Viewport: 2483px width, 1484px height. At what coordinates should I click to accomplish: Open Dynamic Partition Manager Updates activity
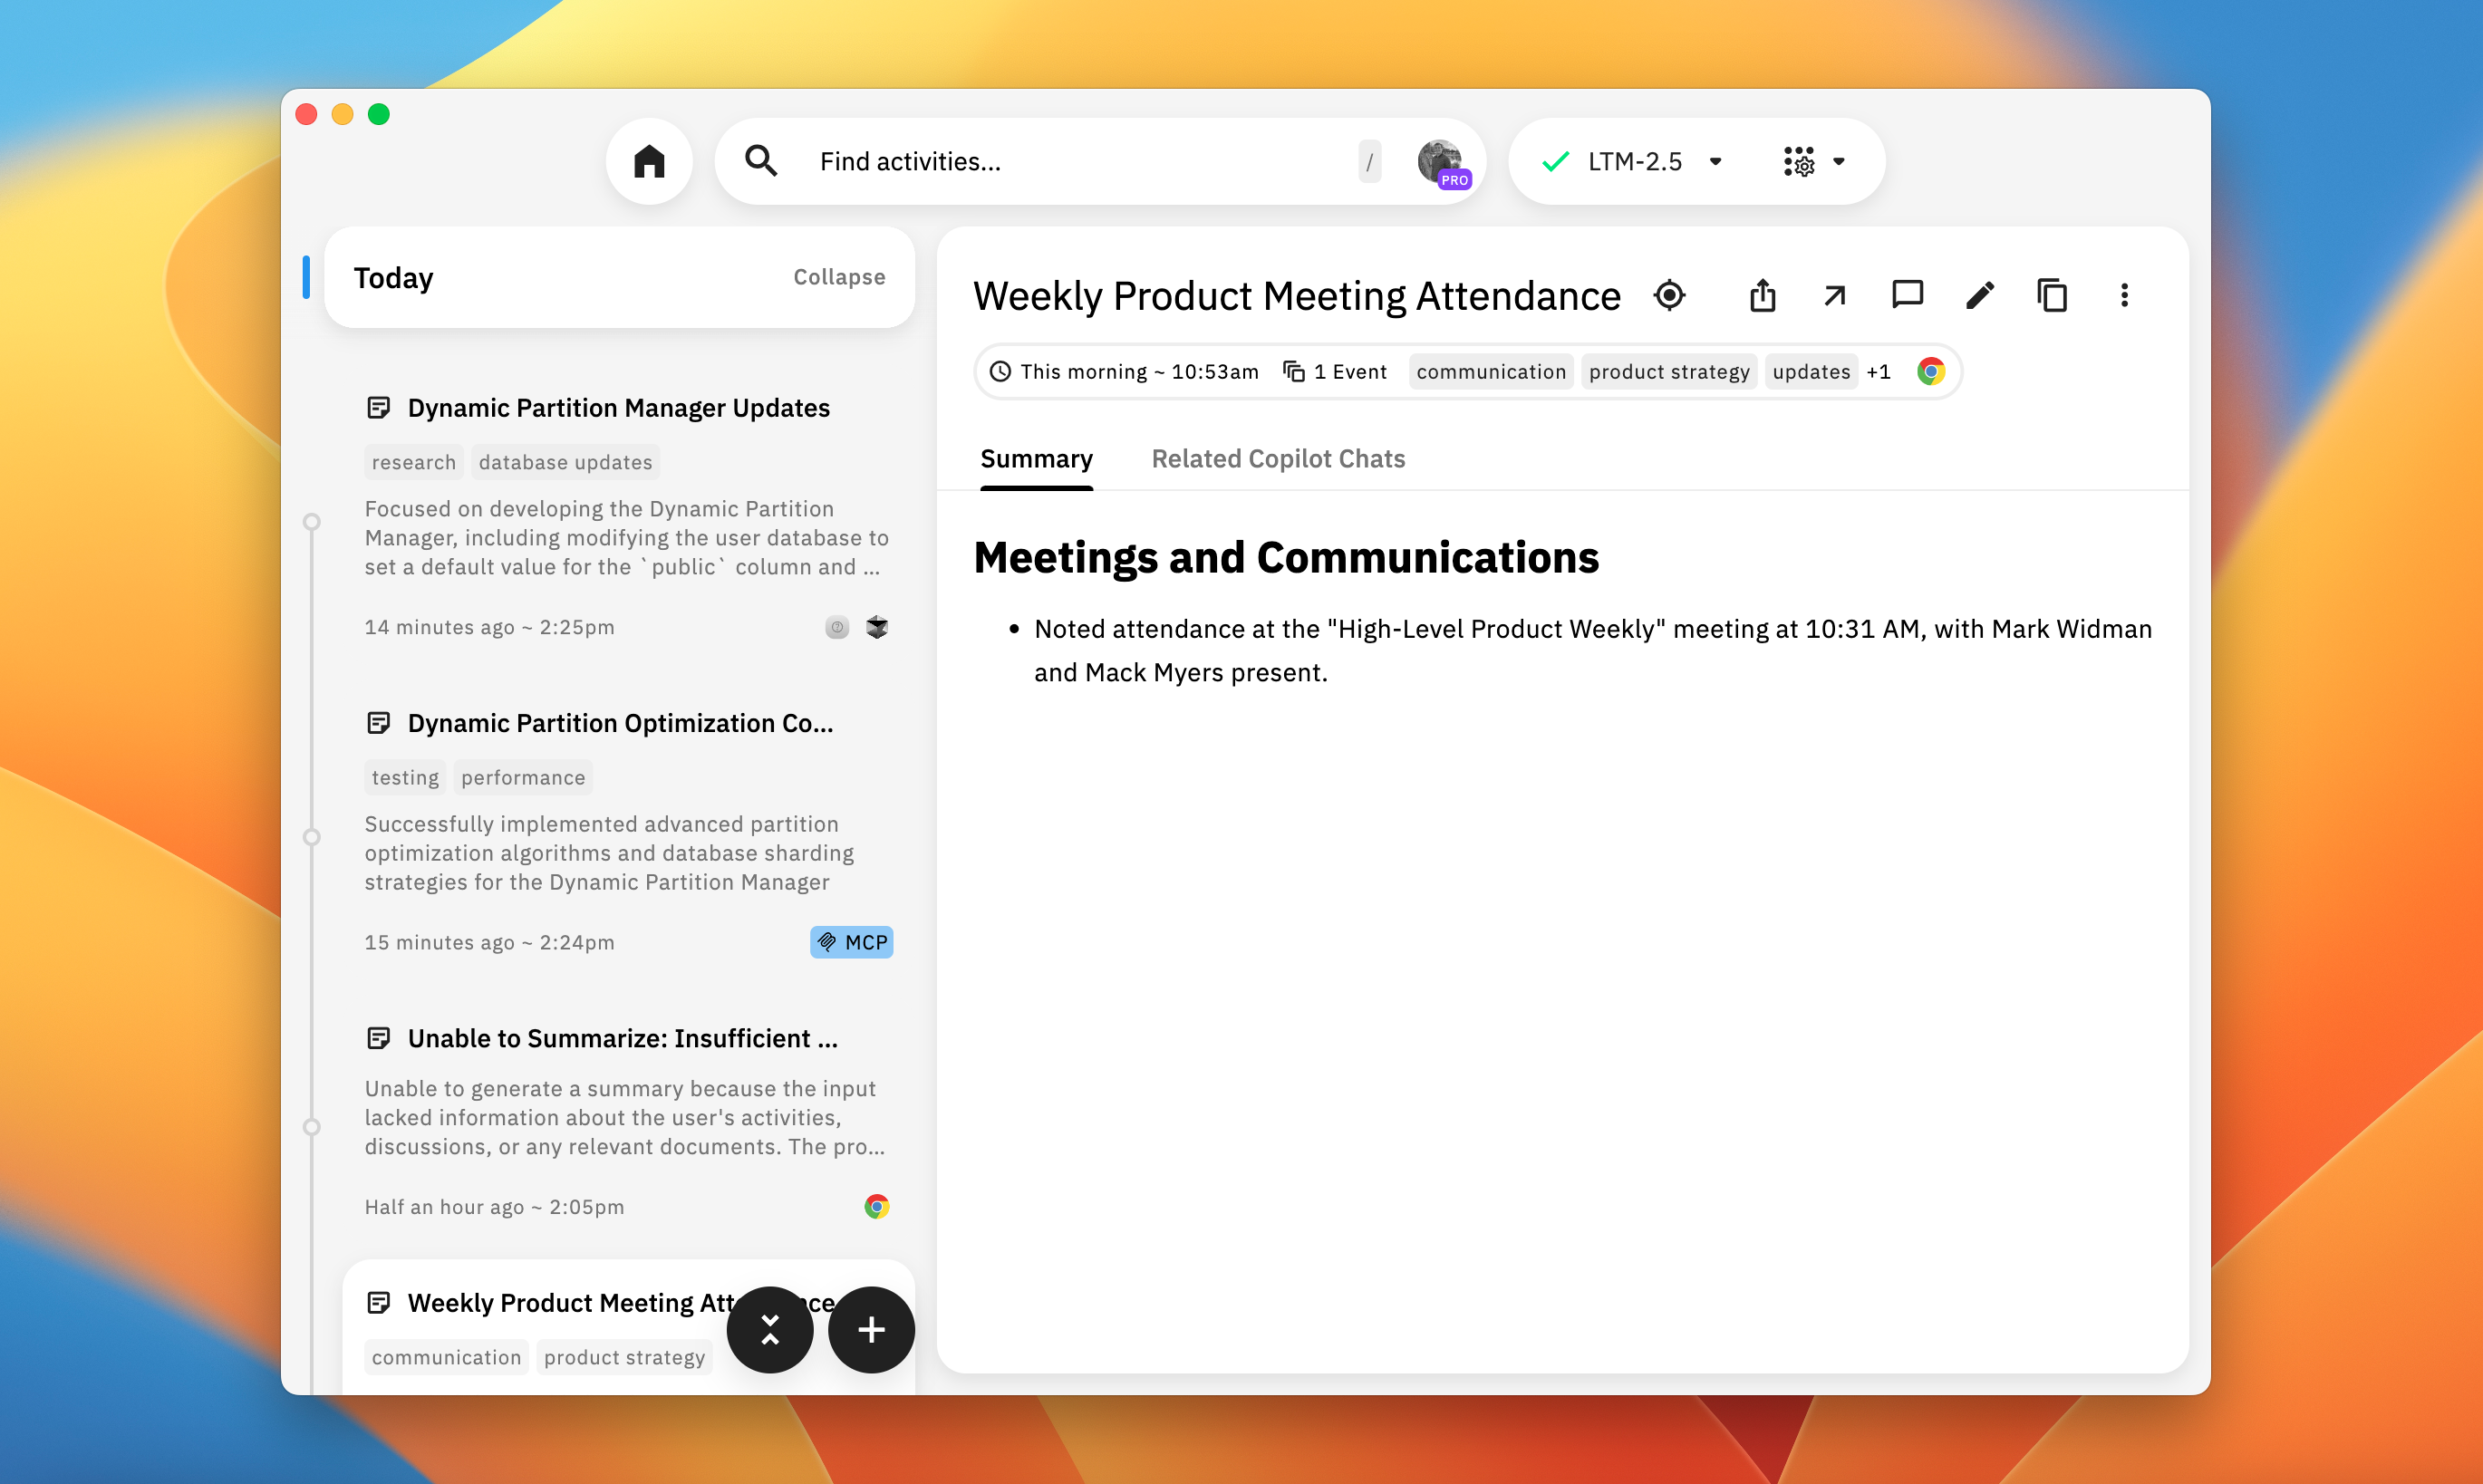(x=618, y=408)
